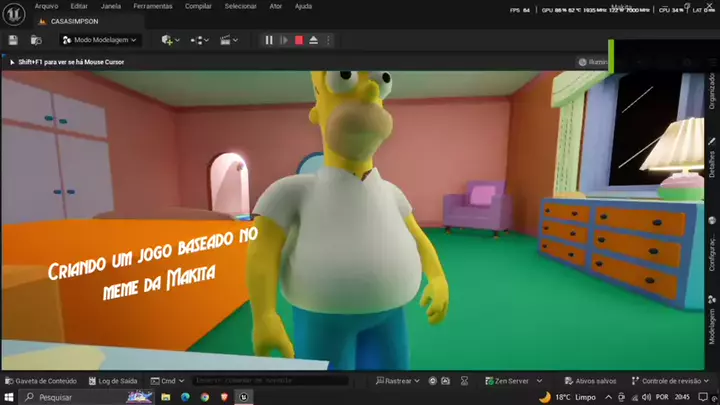Open the Log de Saída panel
This screenshot has height=405, width=720.
click(x=114, y=381)
